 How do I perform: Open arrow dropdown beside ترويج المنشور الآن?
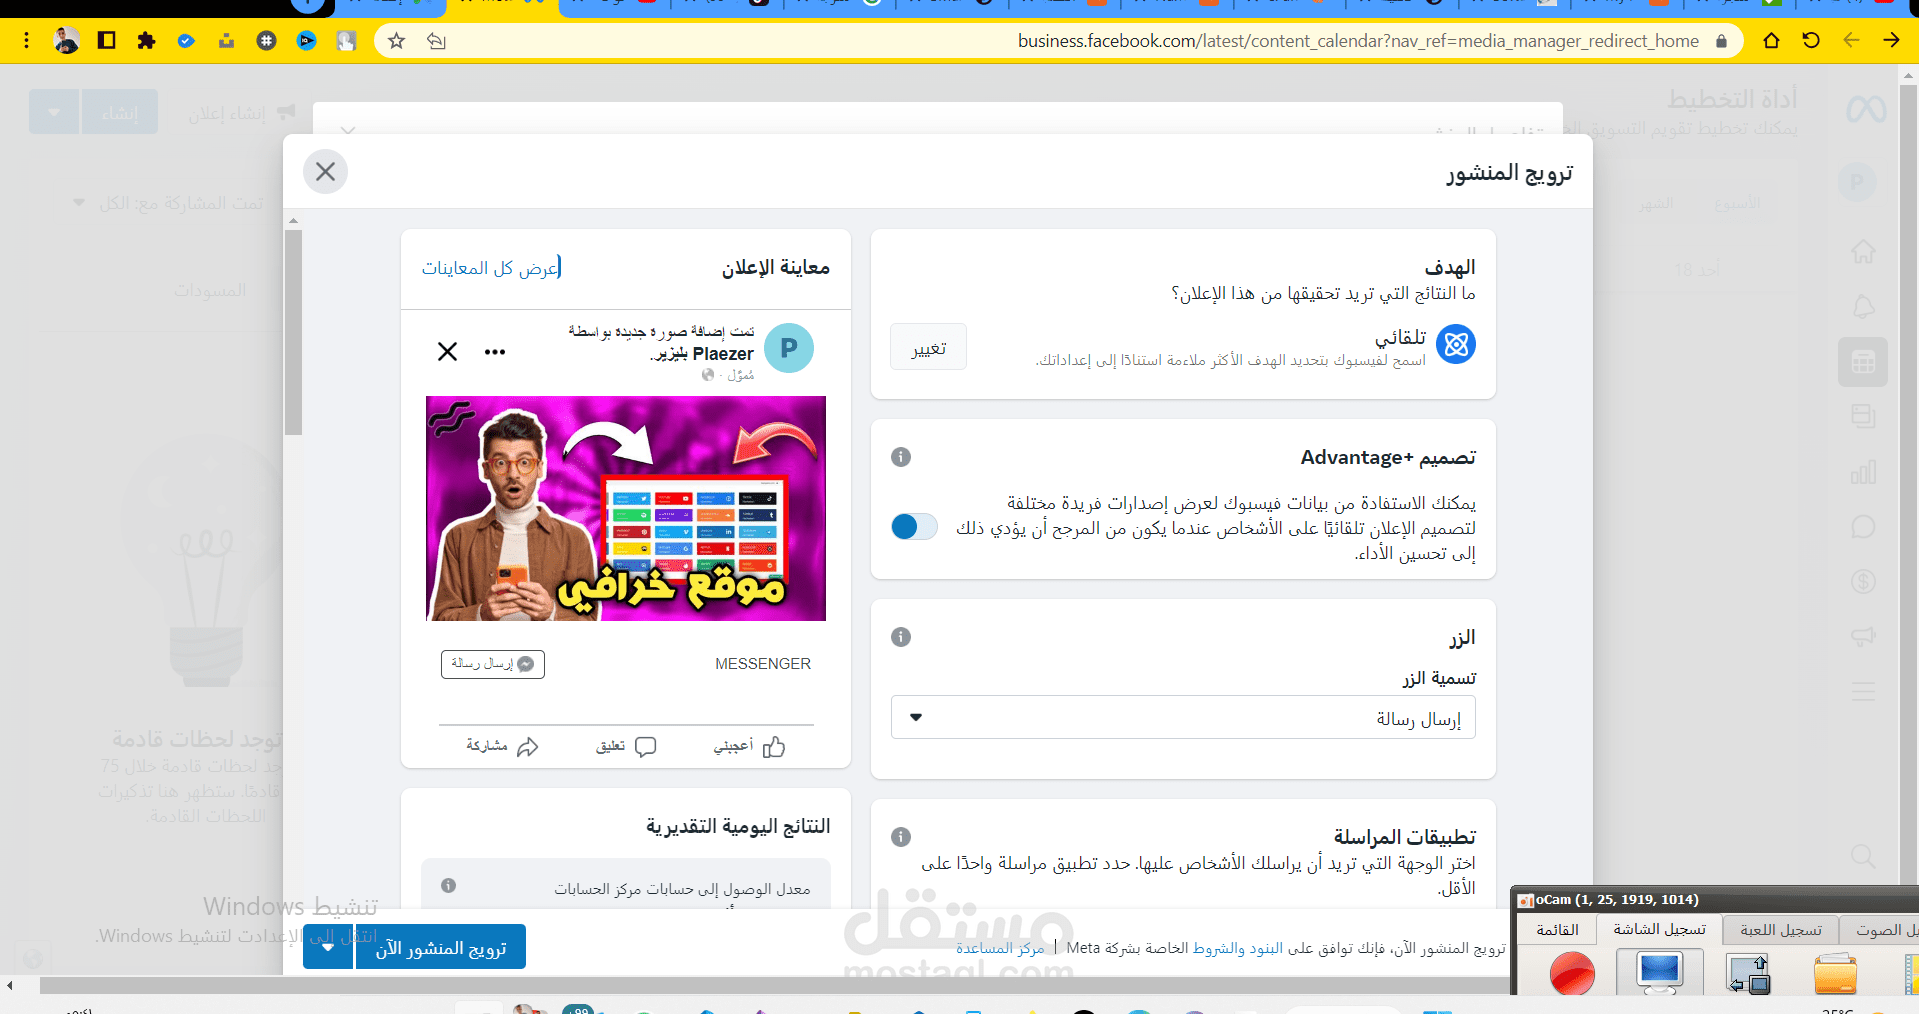click(328, 947)
